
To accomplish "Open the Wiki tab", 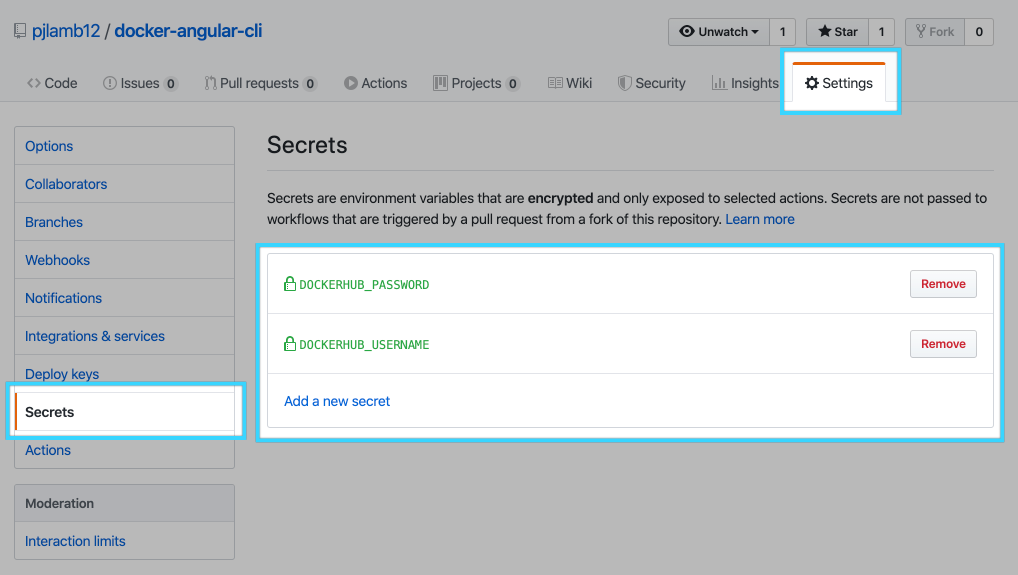I will (x=570, y=83).
